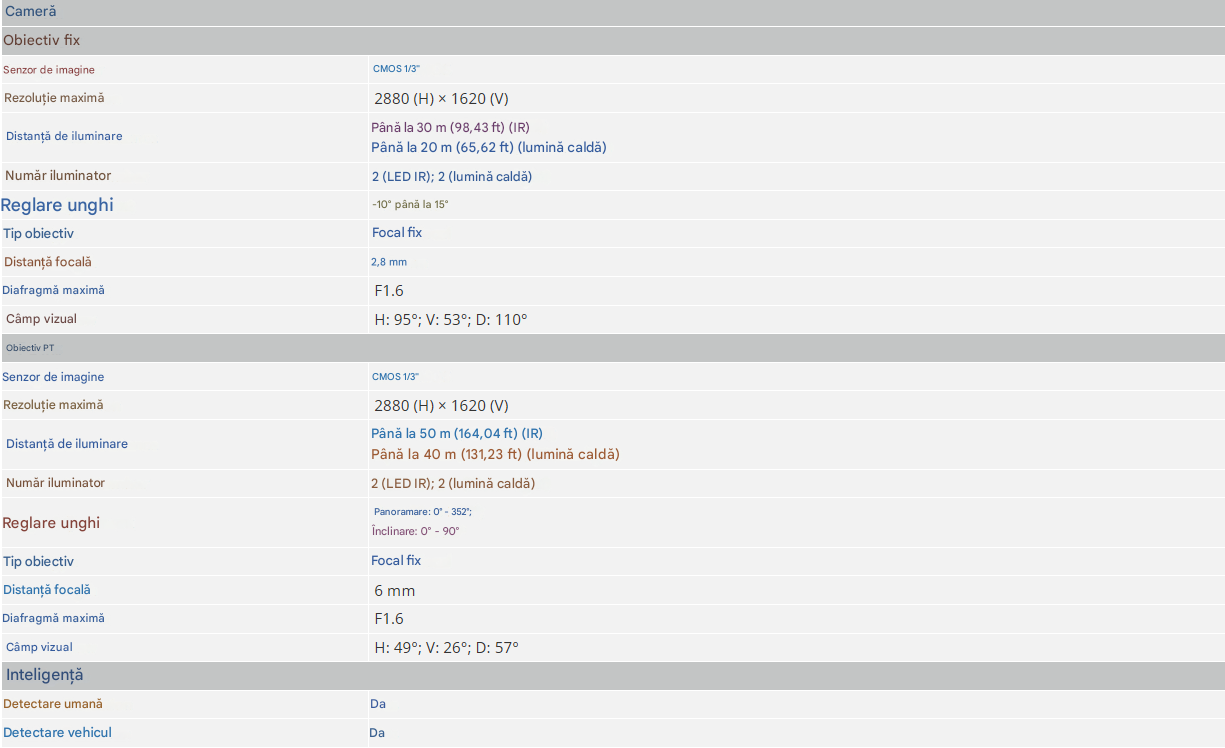1225x748 pixels.
Task: Select field of view H: 49°; V: 26°; D: 57°
Action: pos(446,648)
